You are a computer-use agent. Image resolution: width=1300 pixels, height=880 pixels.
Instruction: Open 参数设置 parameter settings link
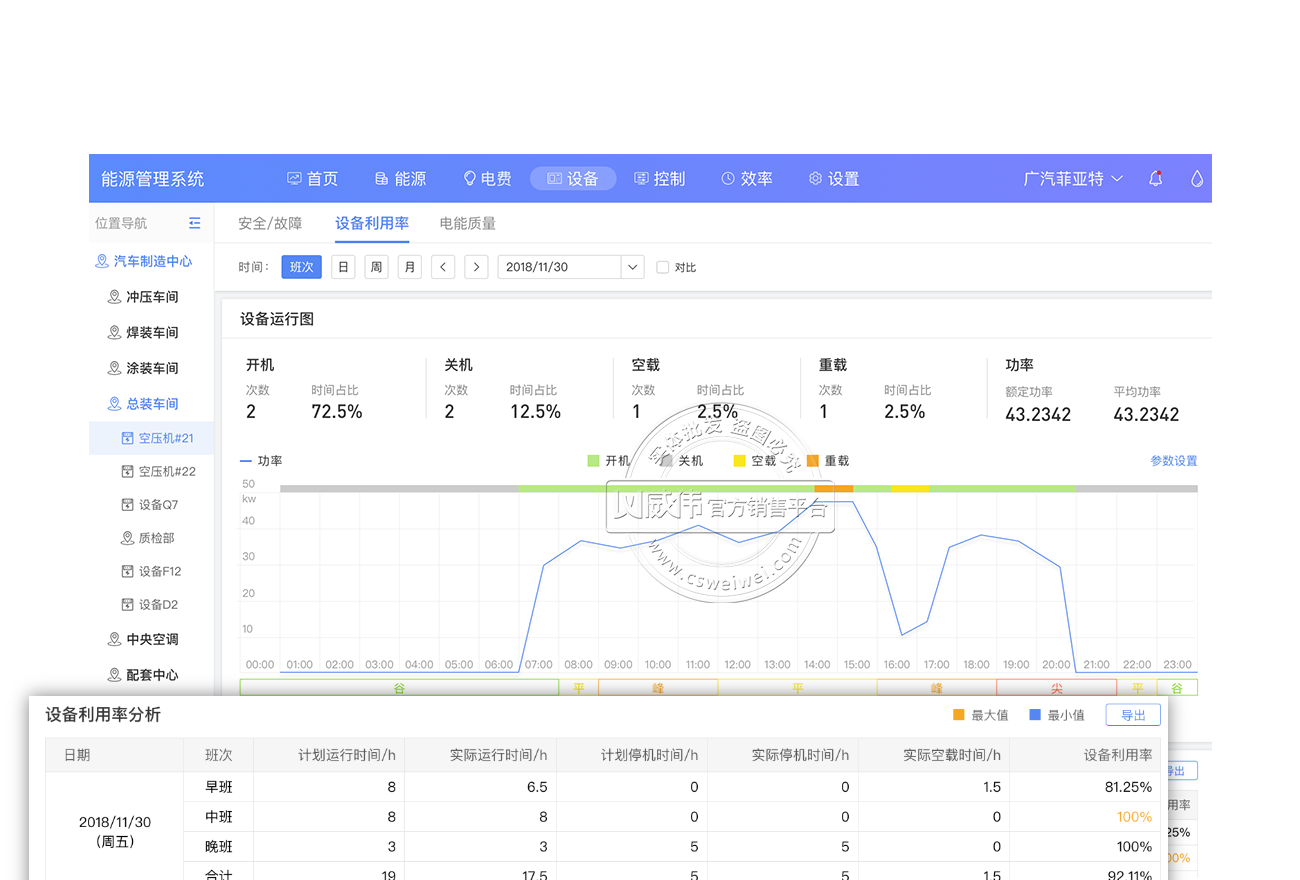point(1173,461)
